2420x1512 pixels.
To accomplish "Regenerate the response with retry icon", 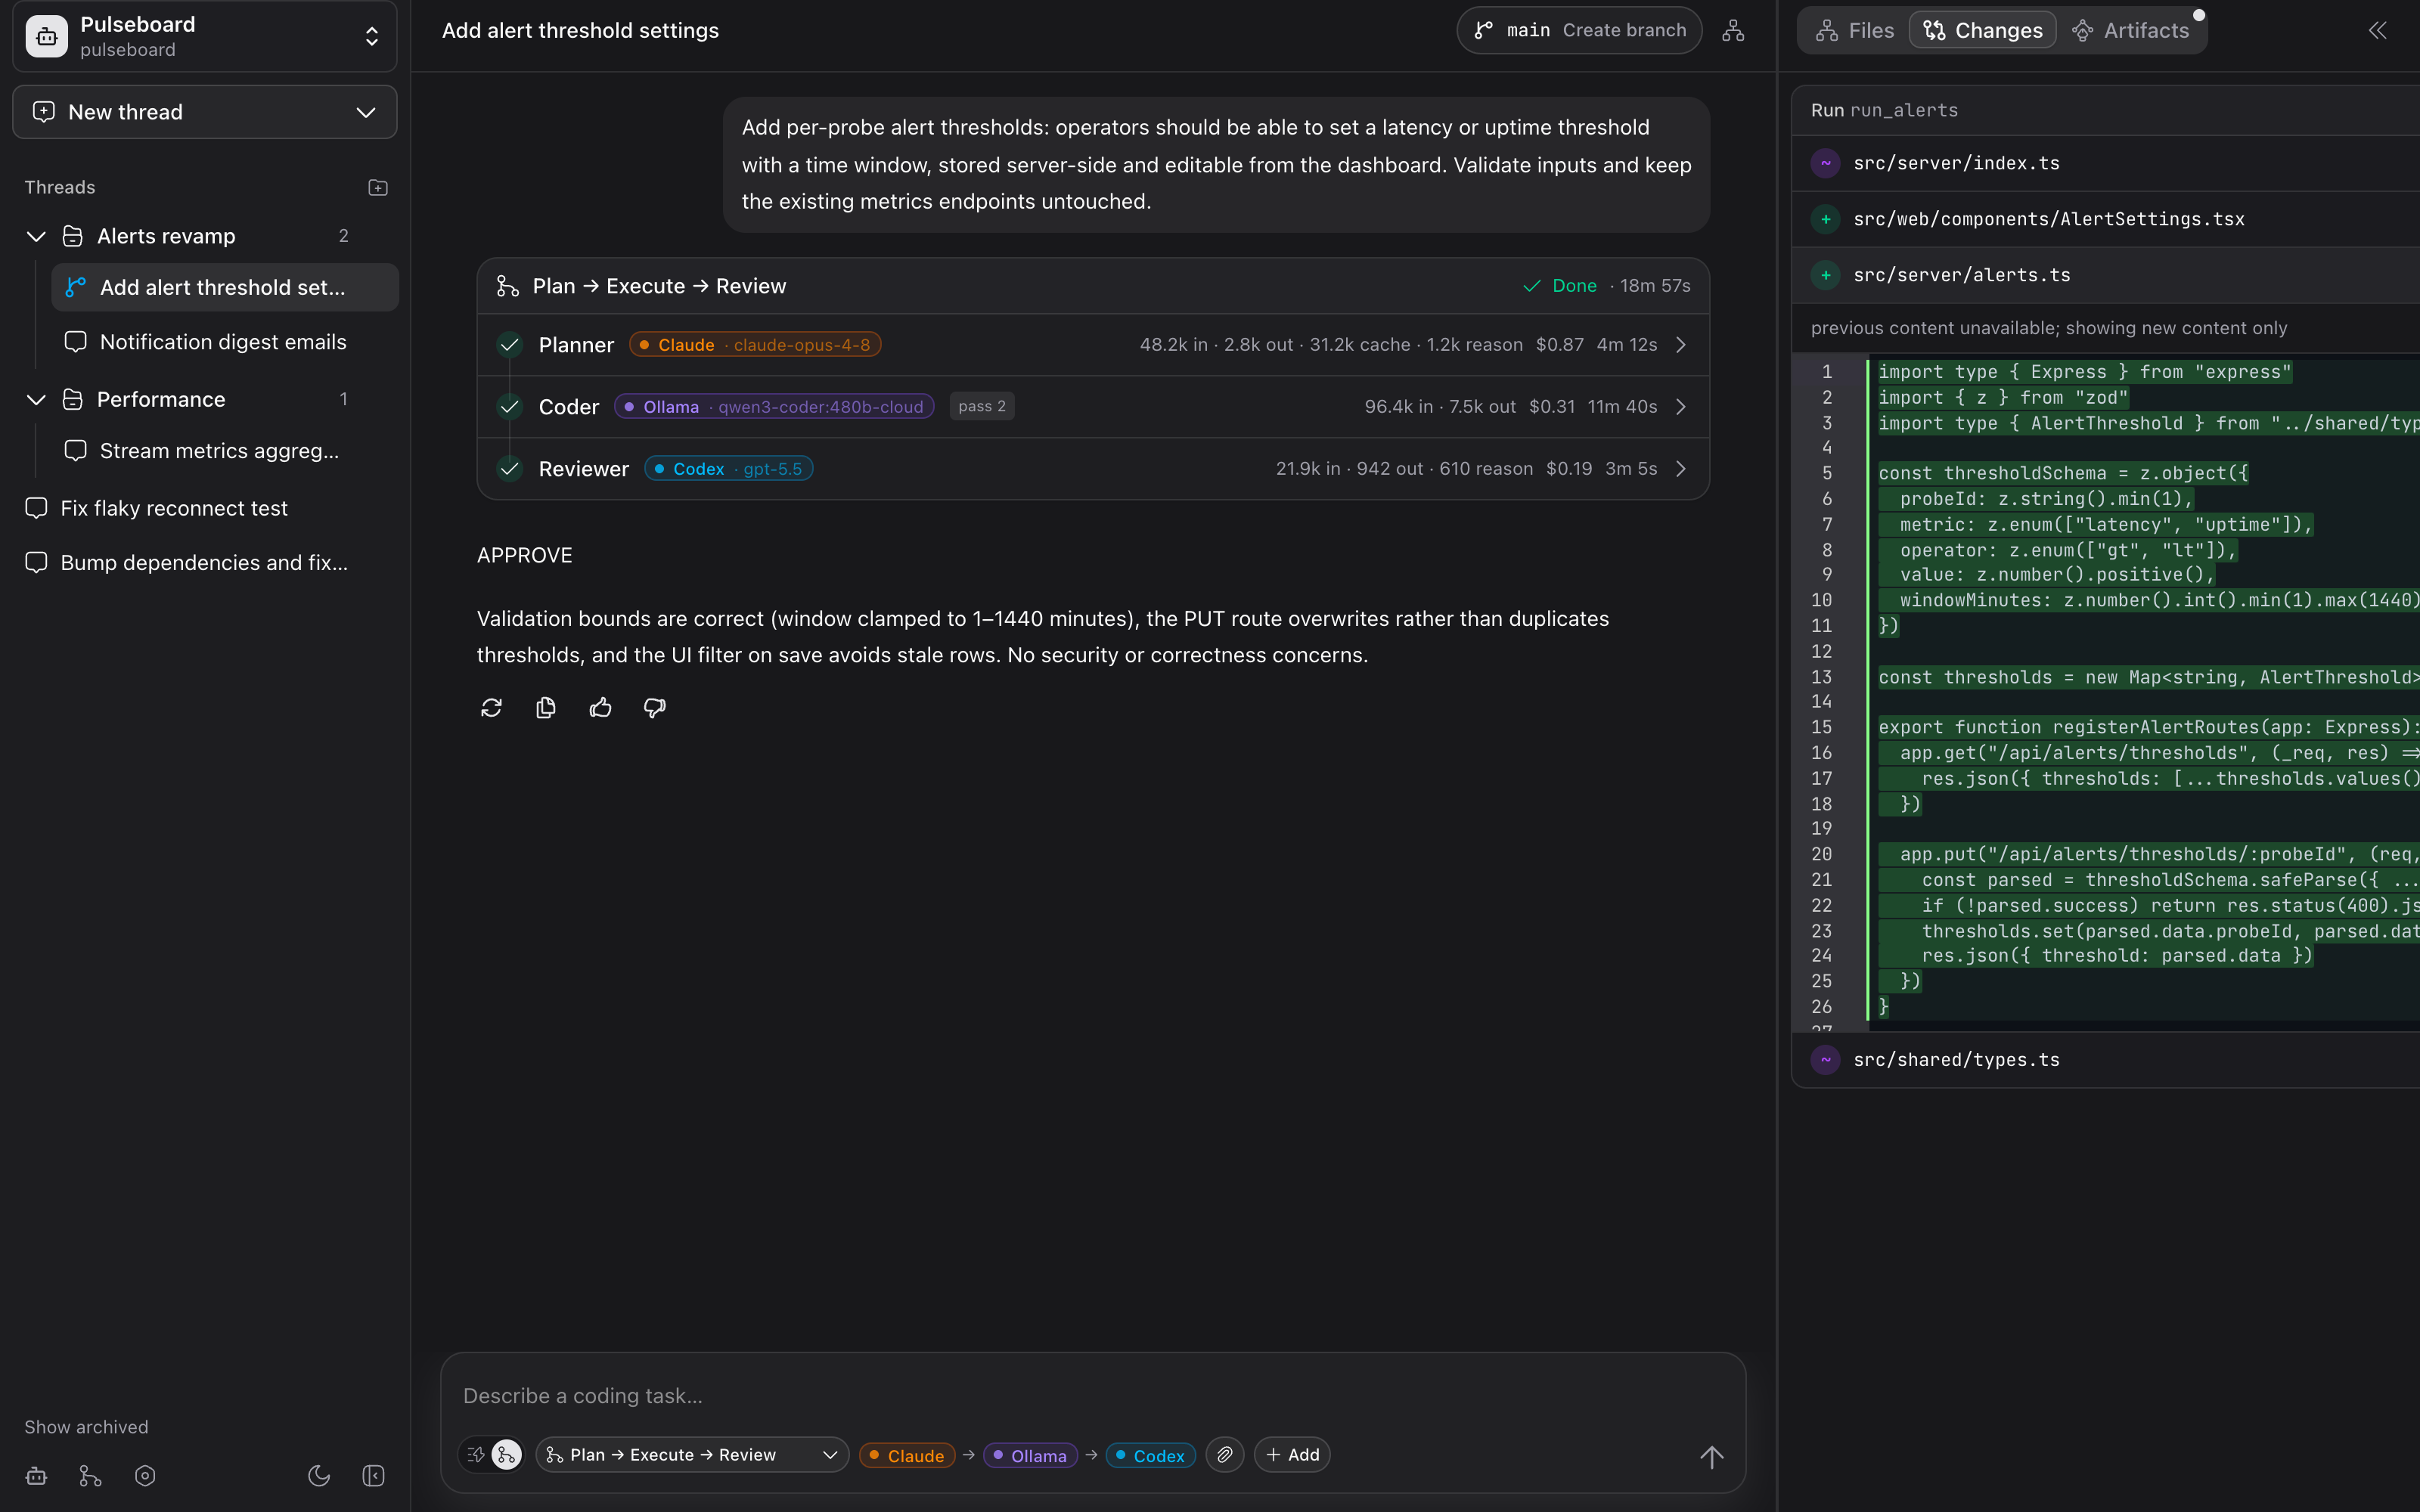I will coord(491,708).
